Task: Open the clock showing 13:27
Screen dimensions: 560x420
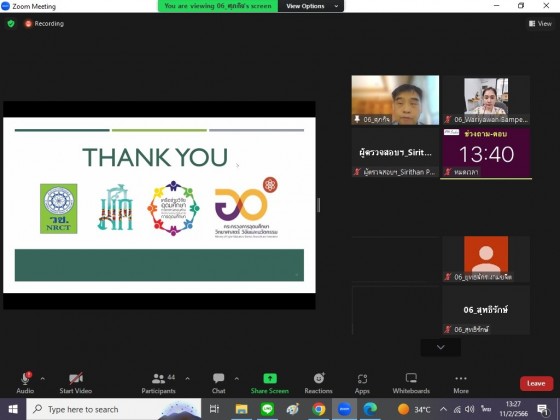Action: pos(514,409)
